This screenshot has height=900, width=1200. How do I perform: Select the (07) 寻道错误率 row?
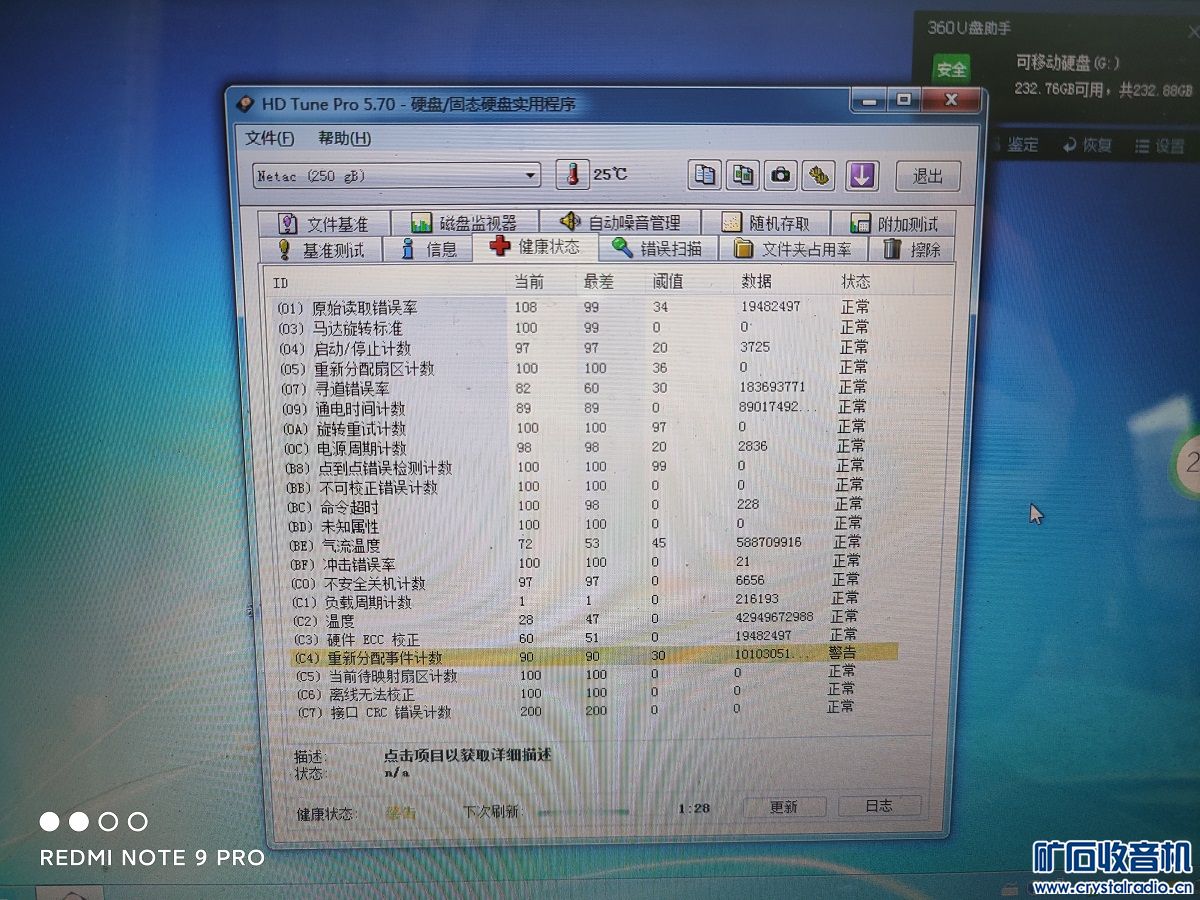tap(575, 388)
